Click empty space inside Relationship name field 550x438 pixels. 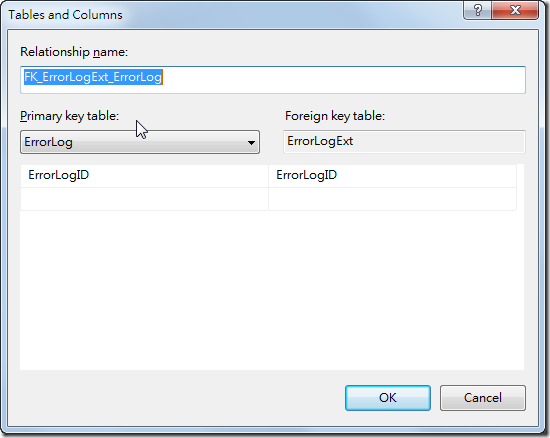(x=344, y=80)
